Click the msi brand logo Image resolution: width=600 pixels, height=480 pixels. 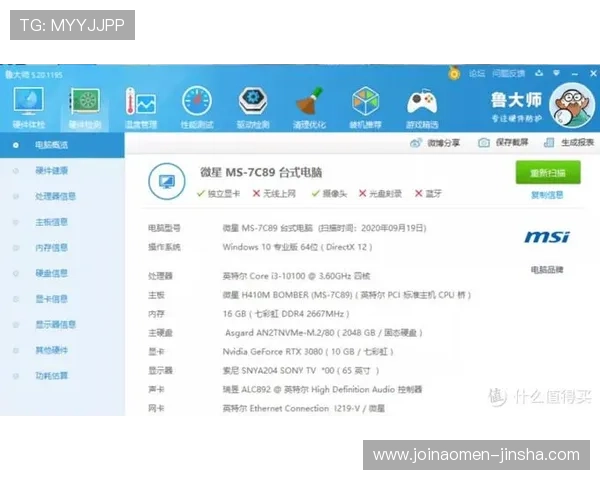point(547,237)
